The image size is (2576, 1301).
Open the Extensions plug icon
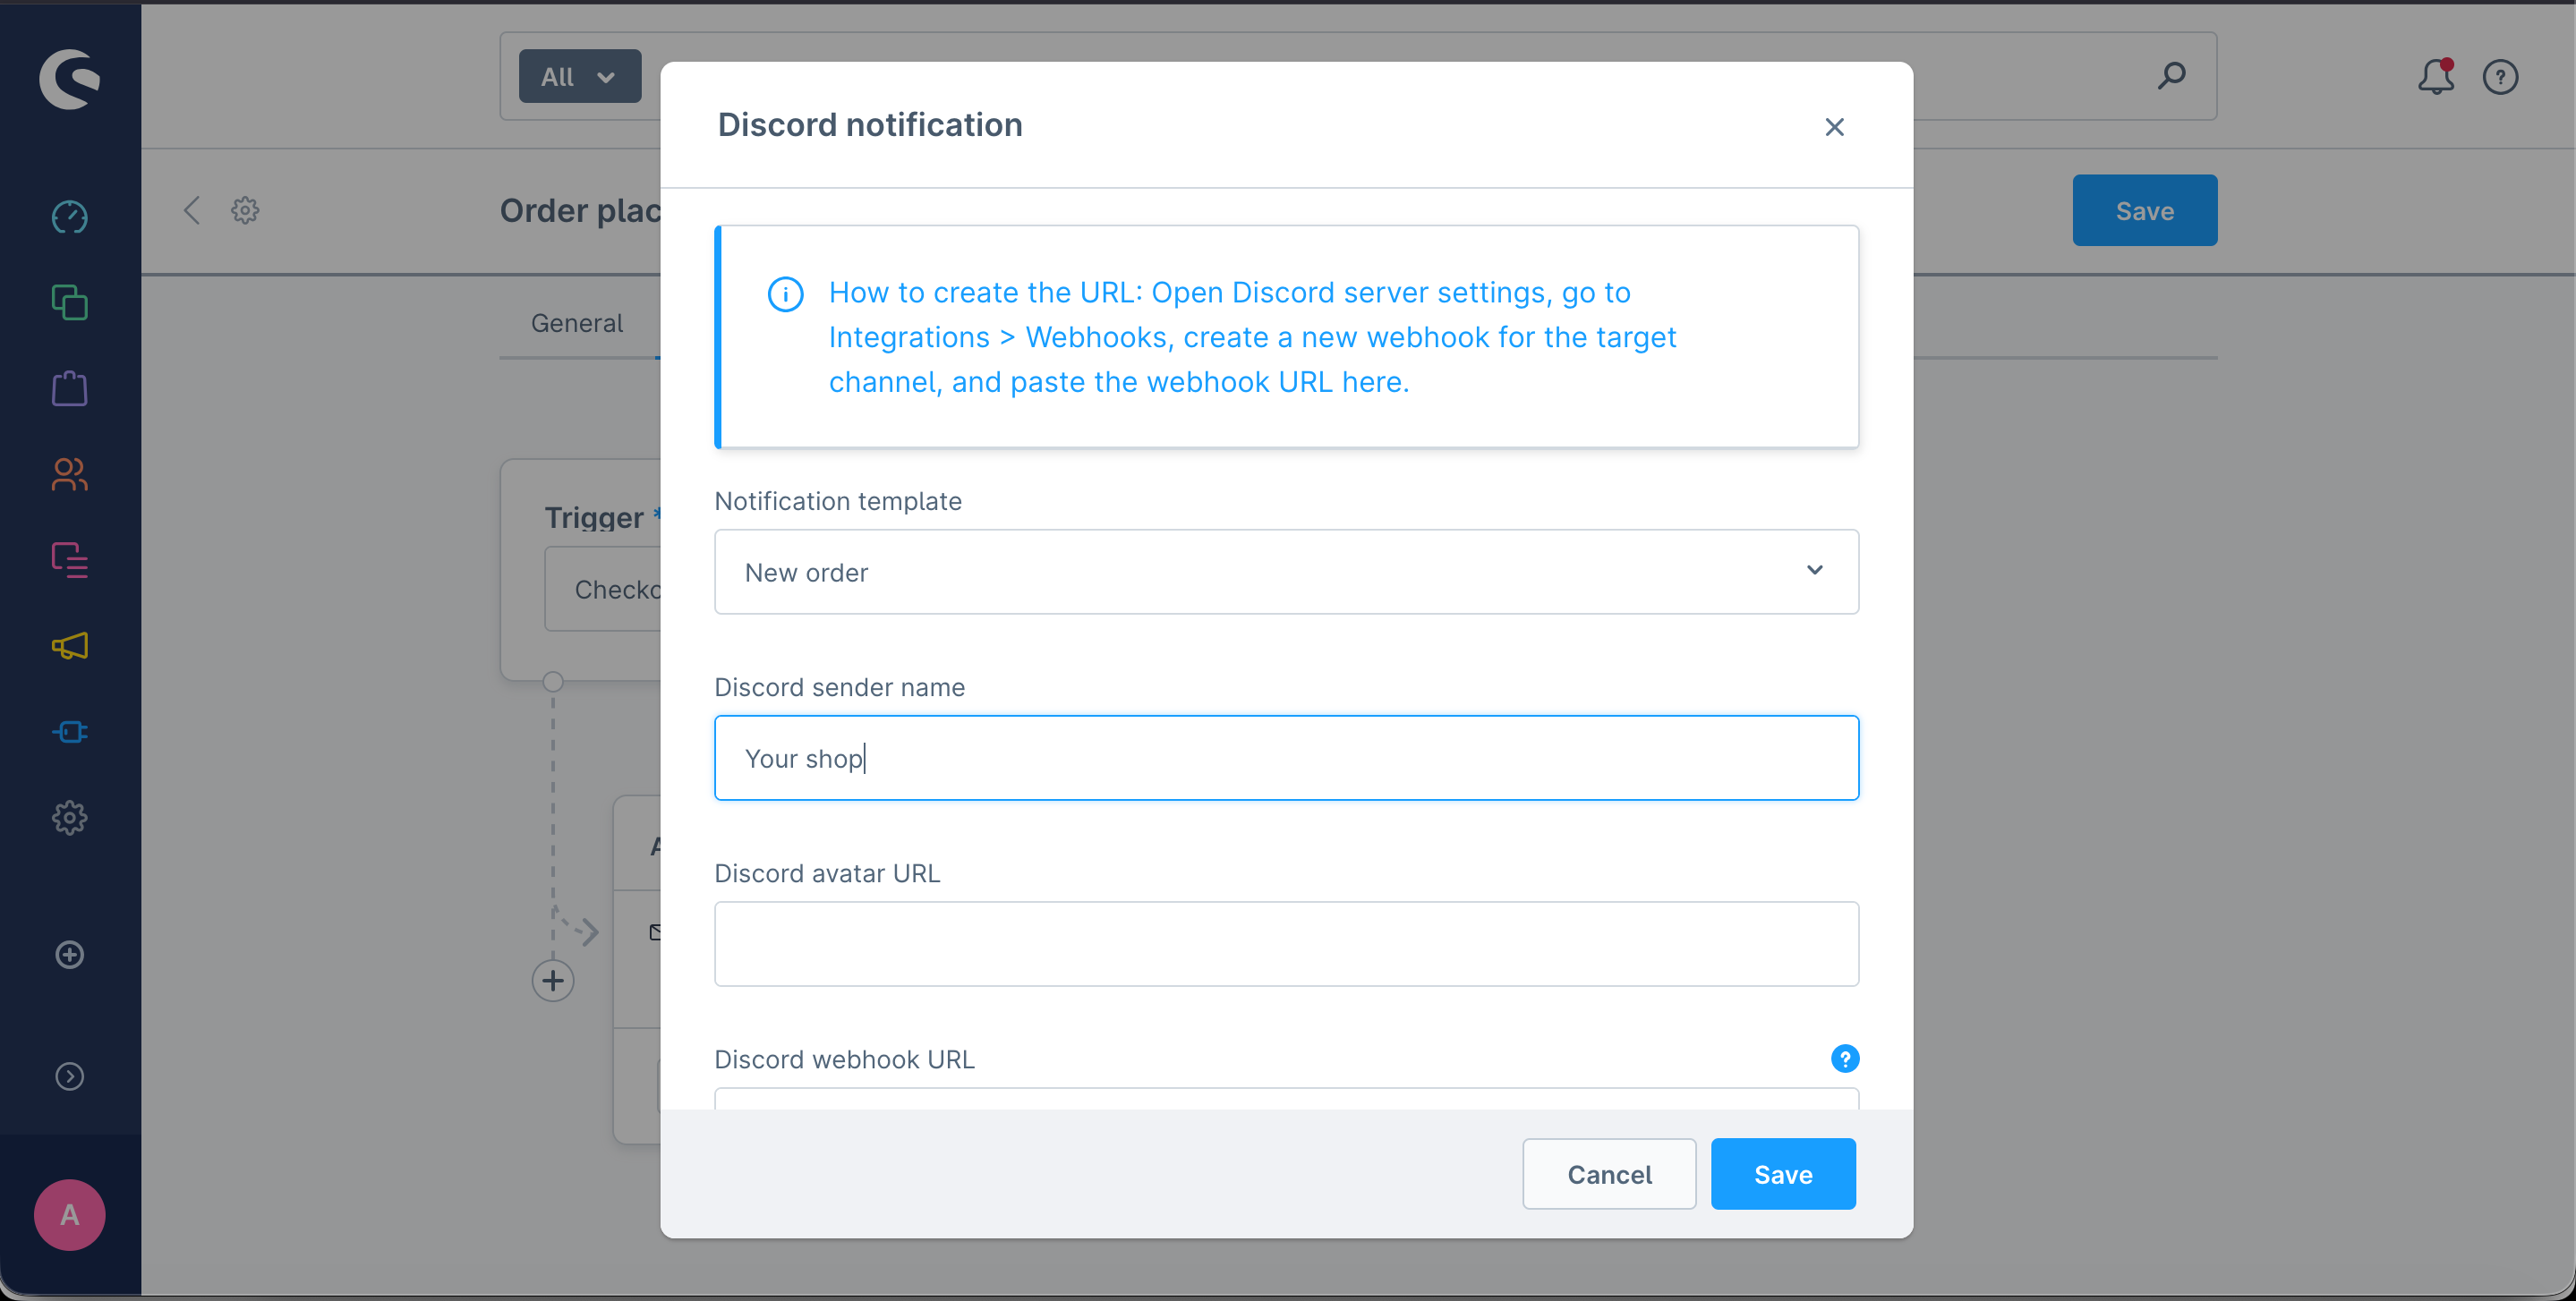coord(69,732)
